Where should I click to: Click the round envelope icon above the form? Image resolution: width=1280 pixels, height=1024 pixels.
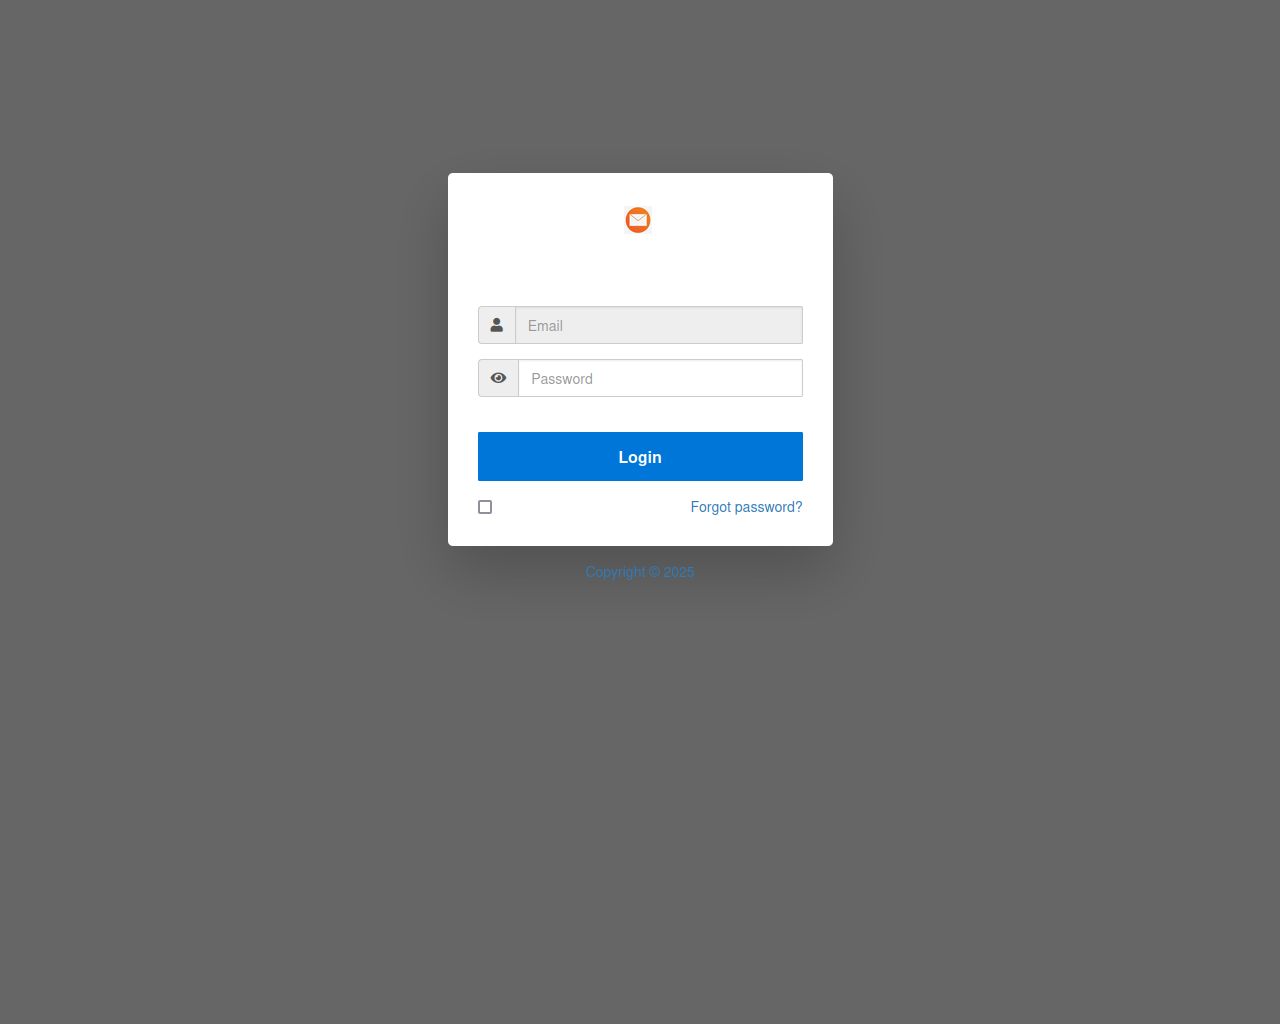tap(638, 220)
